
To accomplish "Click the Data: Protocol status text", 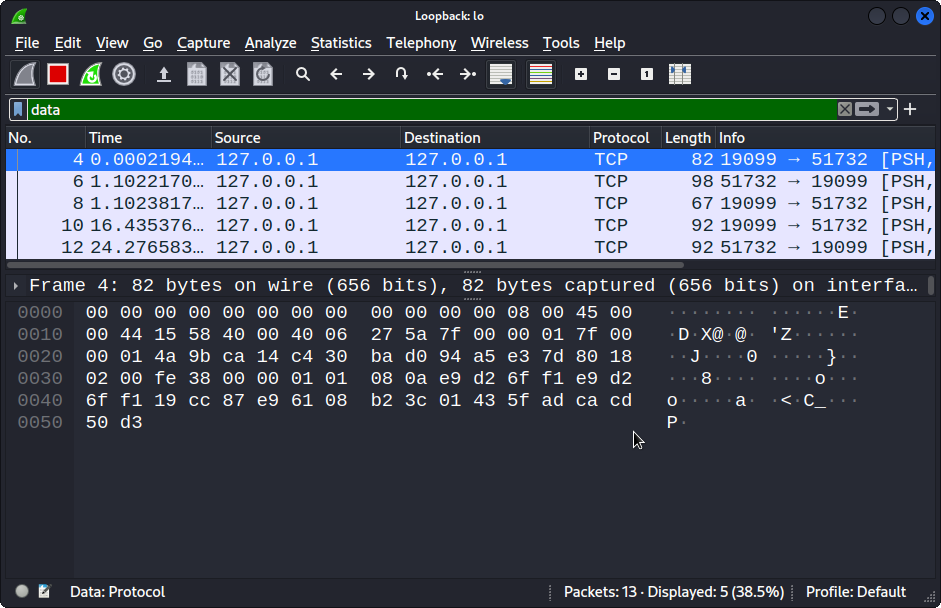I will pos(118,592).
